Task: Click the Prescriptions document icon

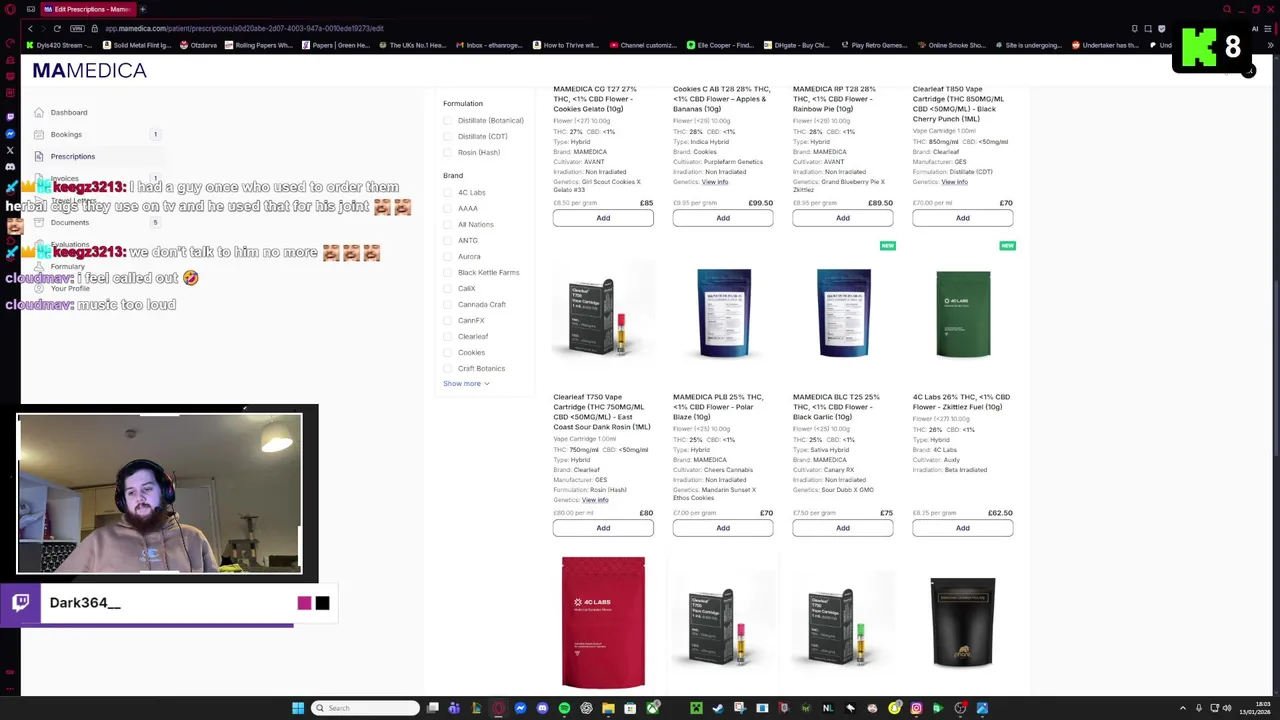Action: click(x=39, y=156)
